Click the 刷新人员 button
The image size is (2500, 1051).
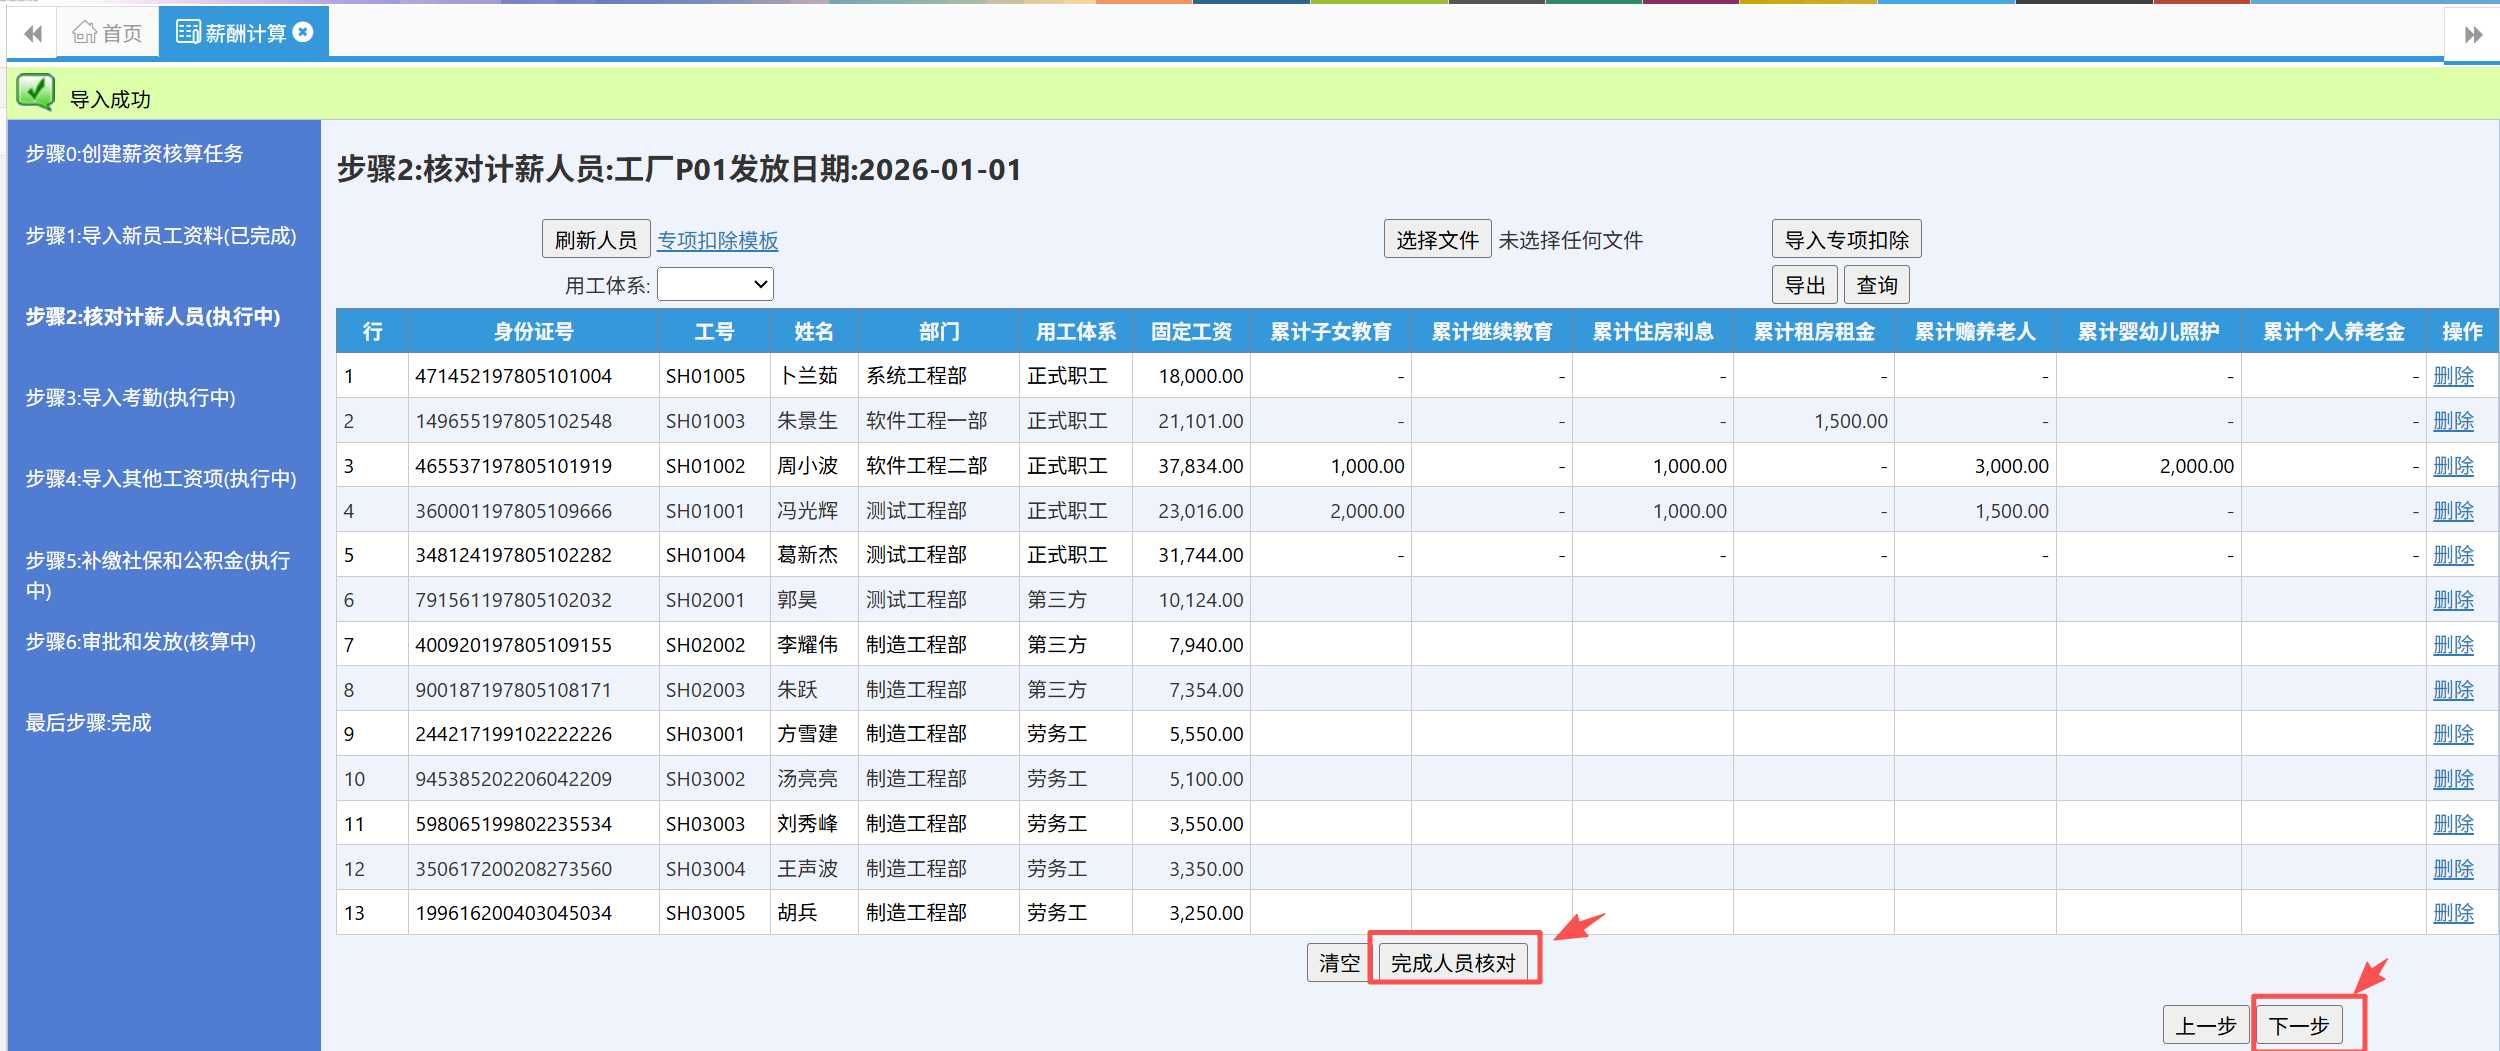[x=596, y=240]
